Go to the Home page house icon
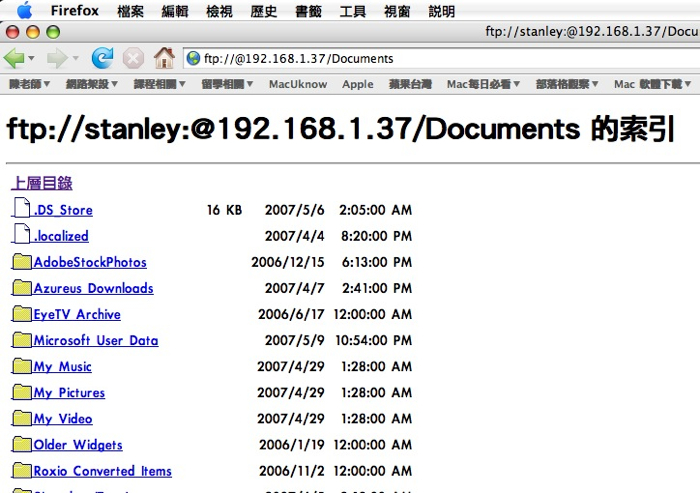 point(164,58)
